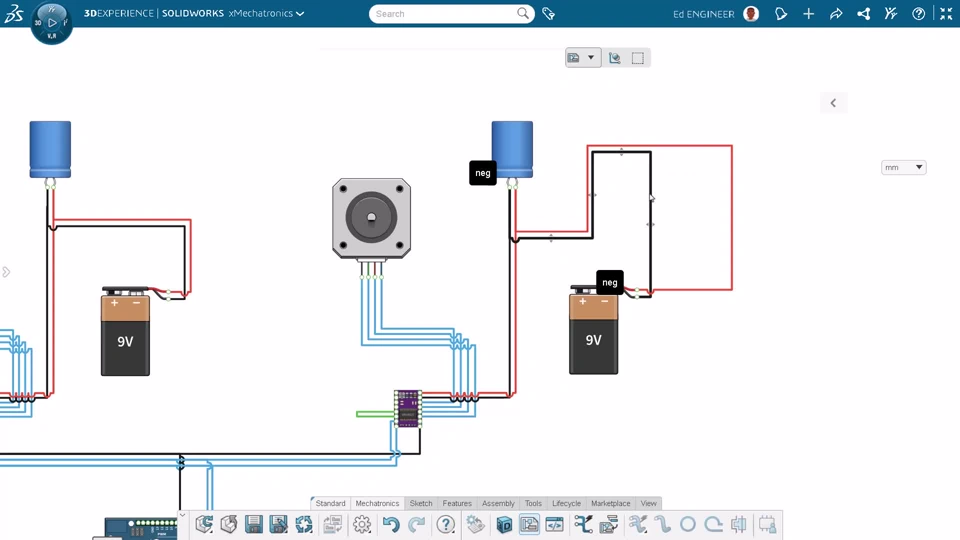Click the Save As disk with pencil icon

click(x=279, y=524)
